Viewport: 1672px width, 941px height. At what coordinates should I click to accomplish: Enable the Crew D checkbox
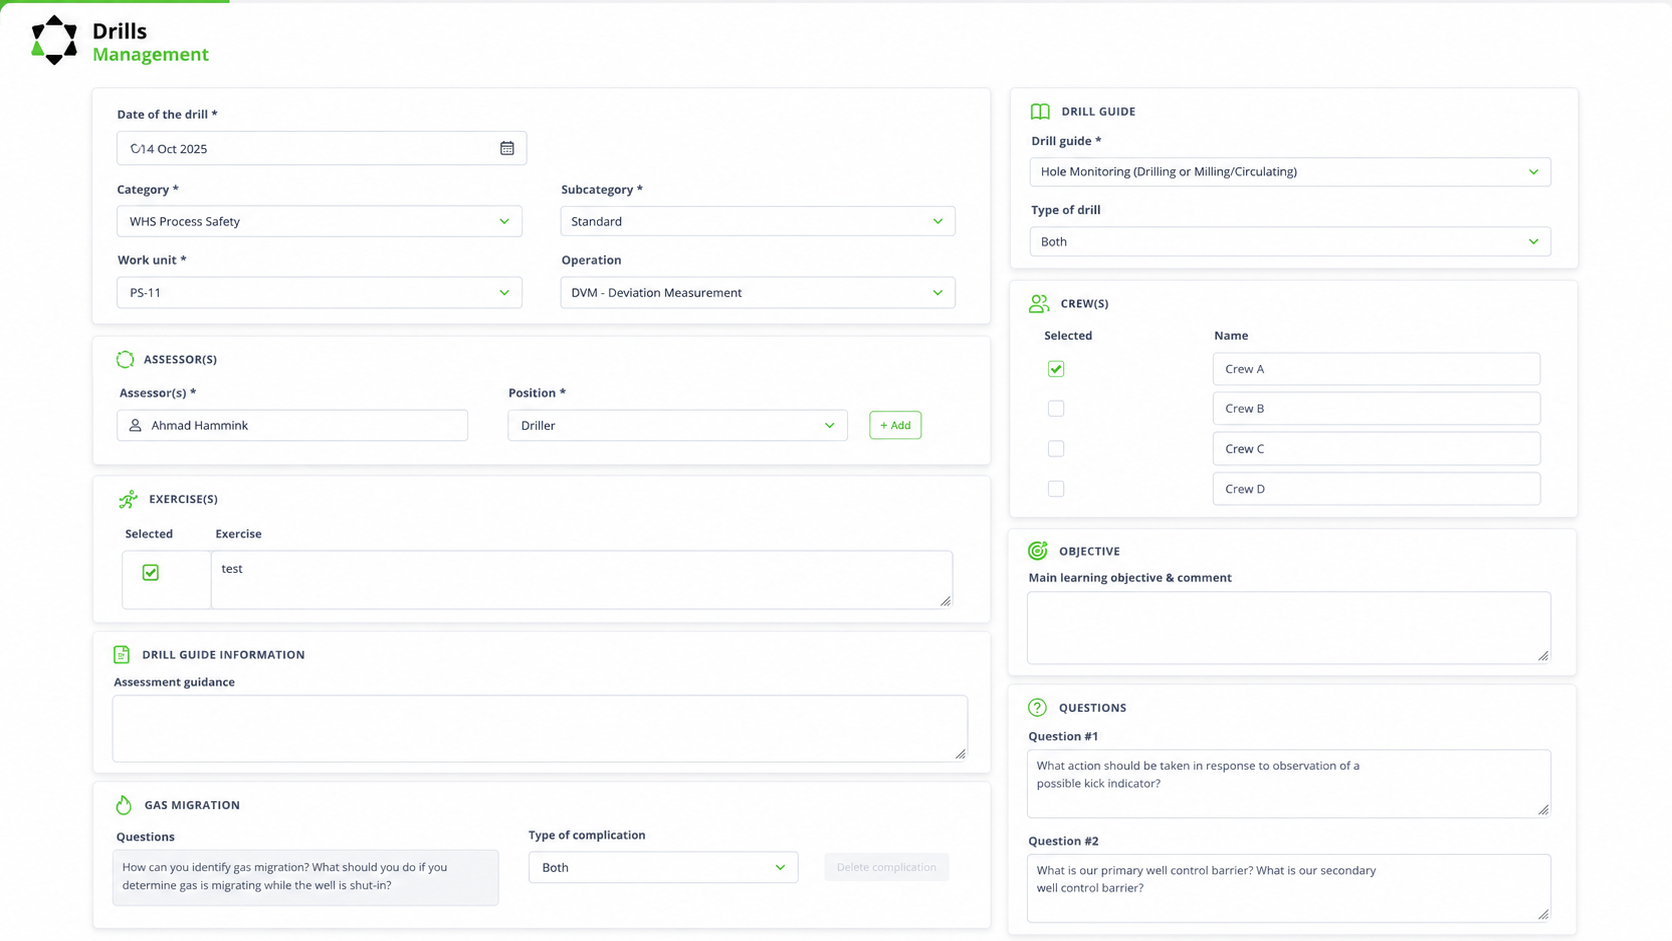[x=1056, y=489]
